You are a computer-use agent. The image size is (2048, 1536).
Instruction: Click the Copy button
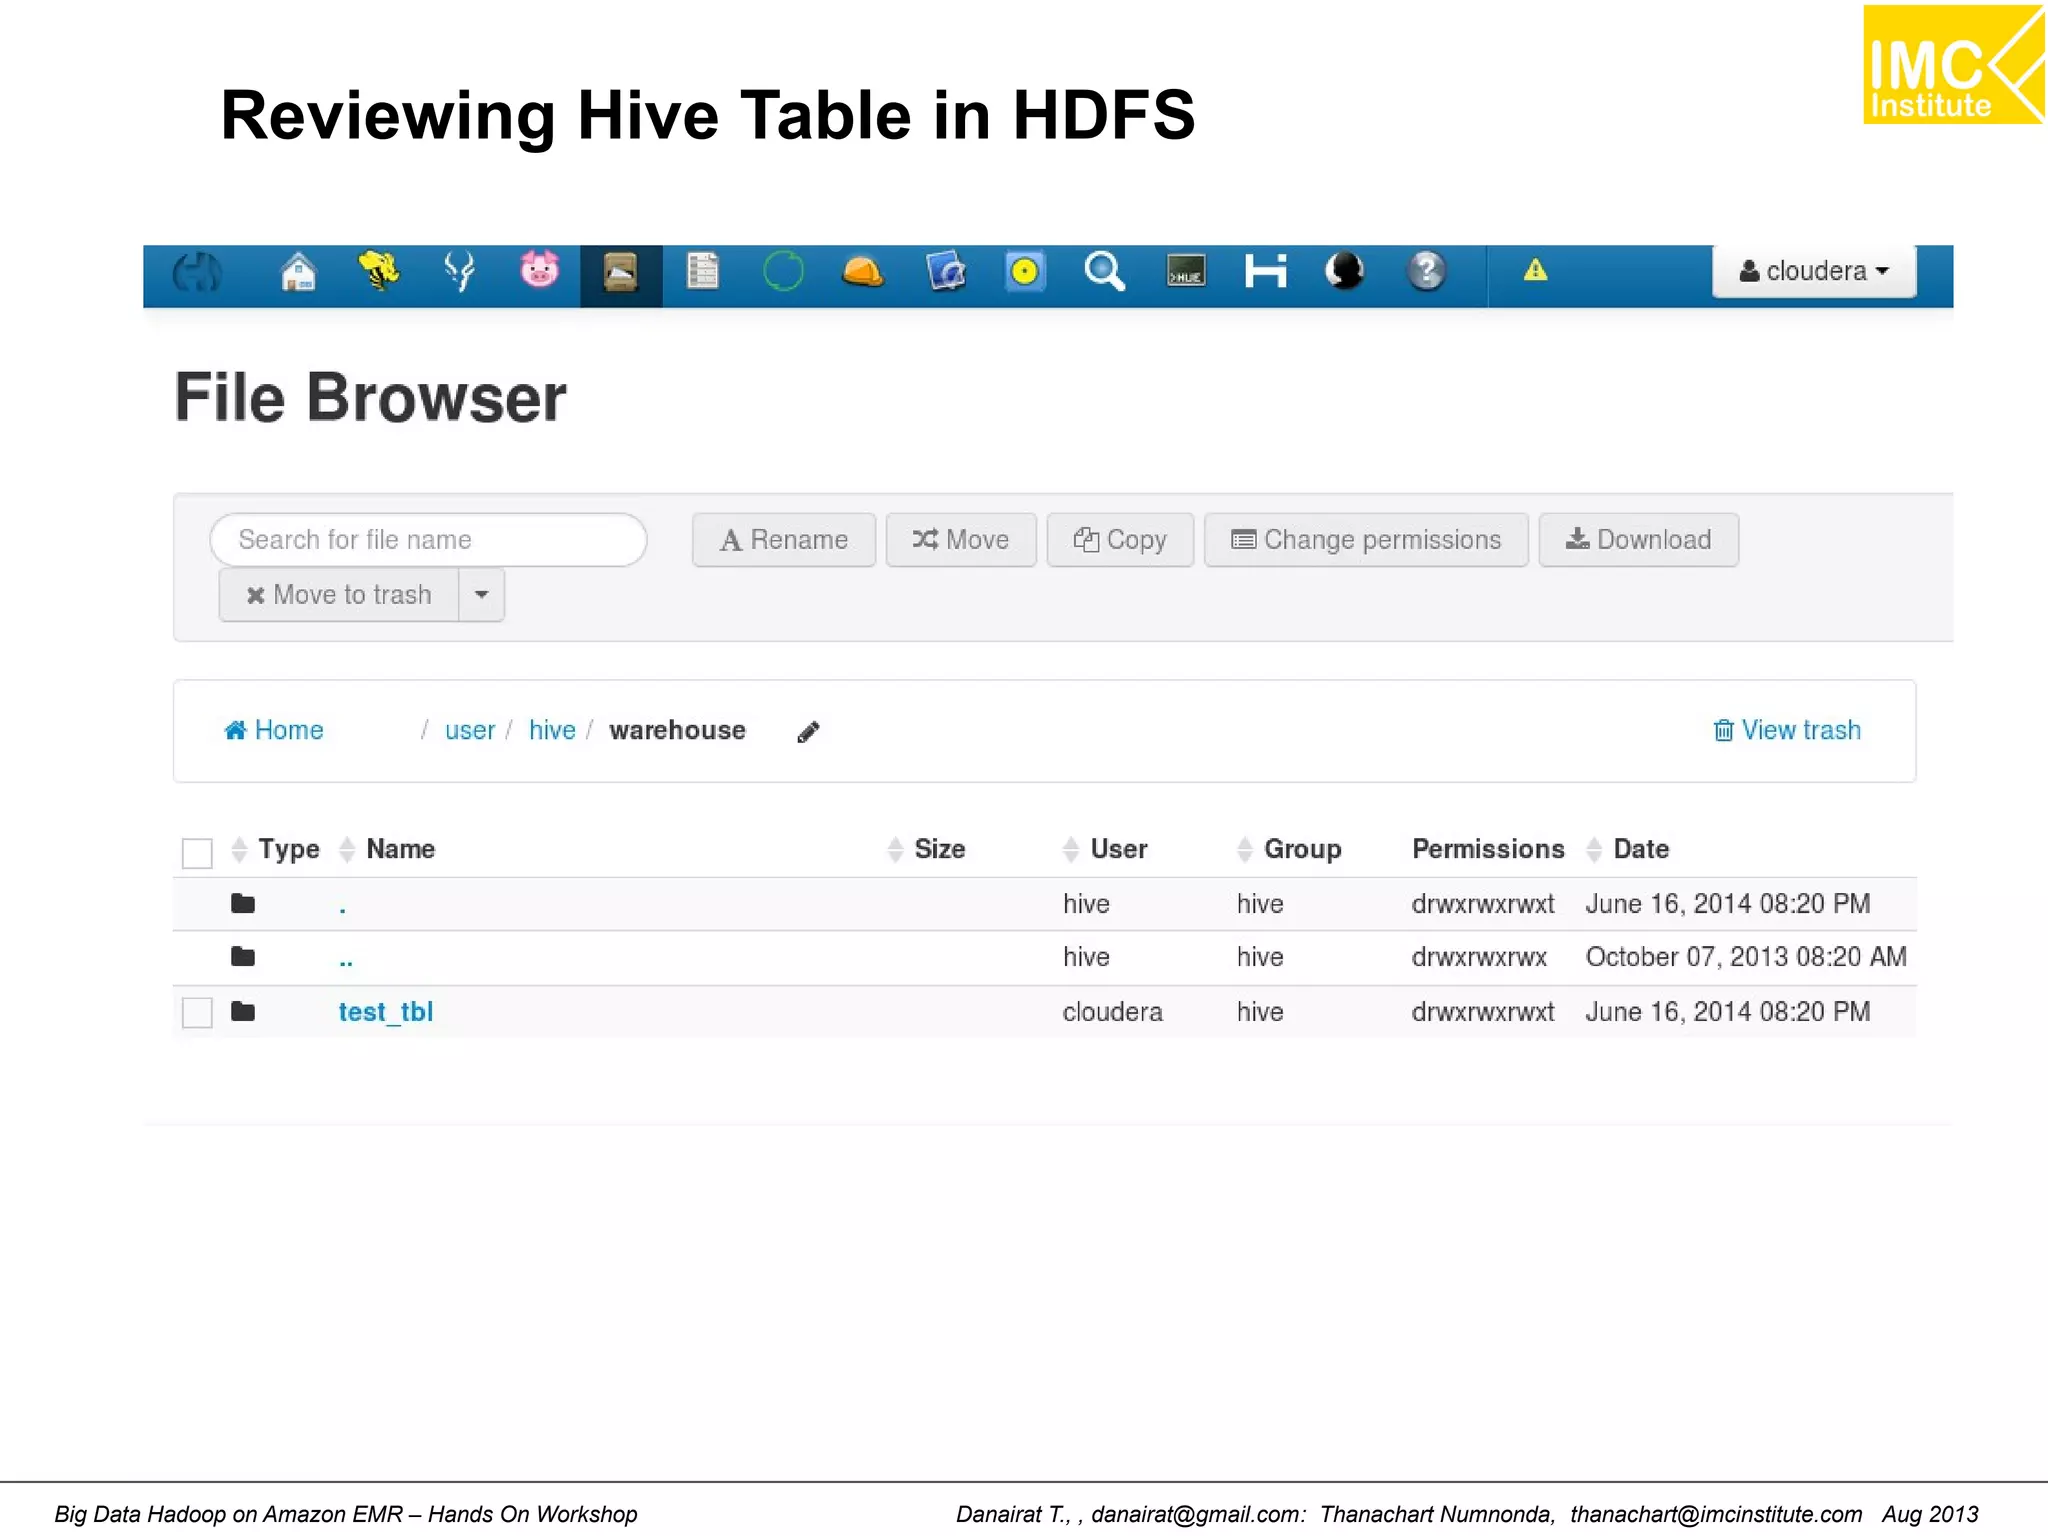pos(1120,540)
